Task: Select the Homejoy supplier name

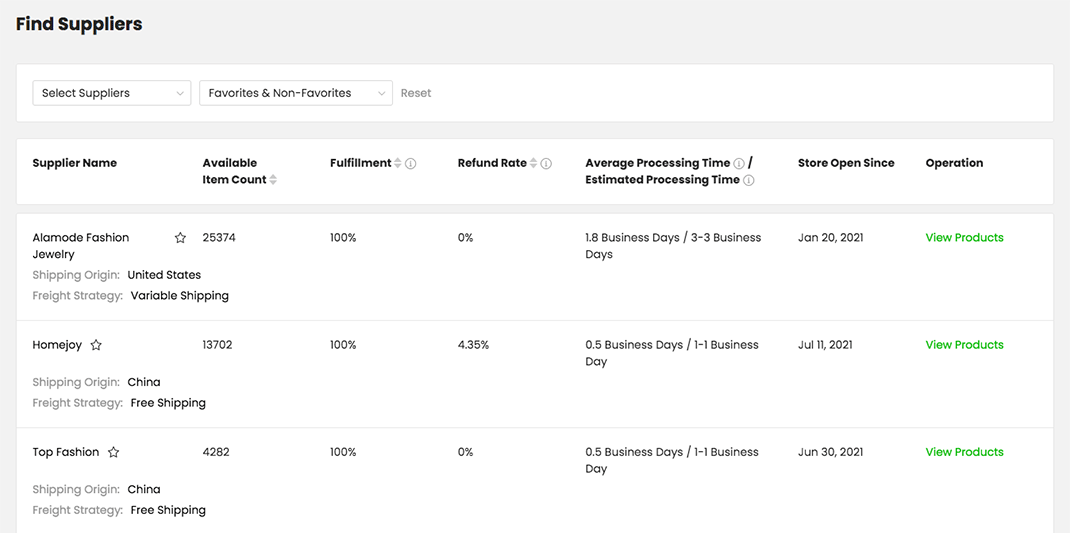Action: pyautogui.click(x=57, y=345)
